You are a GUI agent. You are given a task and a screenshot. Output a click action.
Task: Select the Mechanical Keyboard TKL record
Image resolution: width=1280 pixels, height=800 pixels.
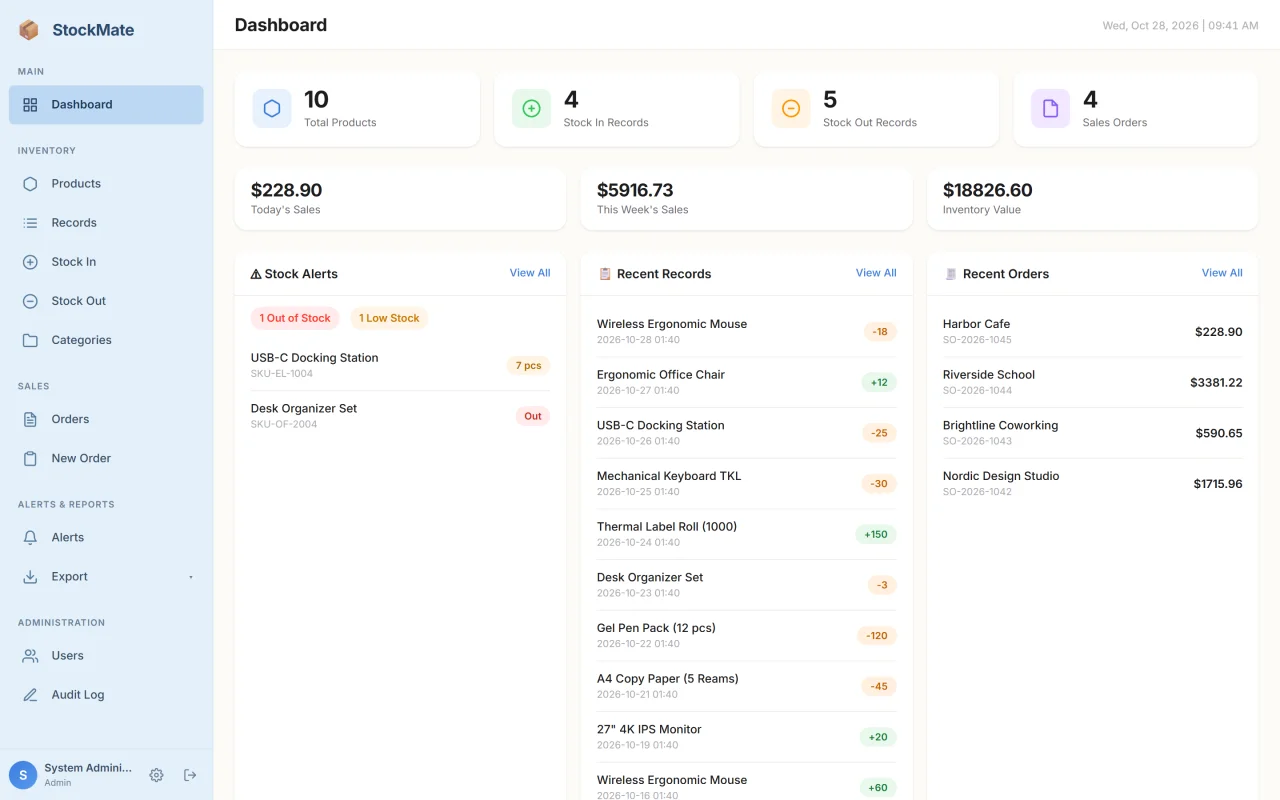[x=746, y=484]
